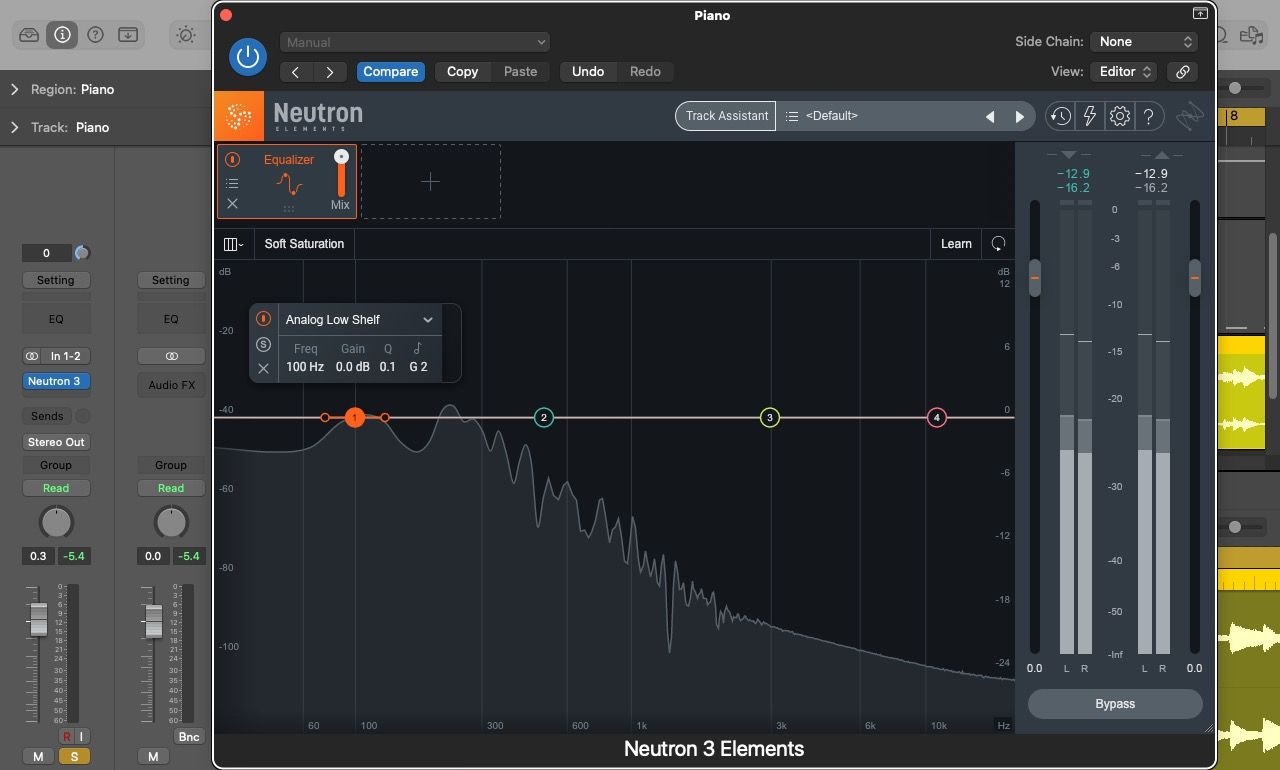Open the Analog Low Shelf filter shape dropdown
1280x770 pixels.
(x=356, y=319)
